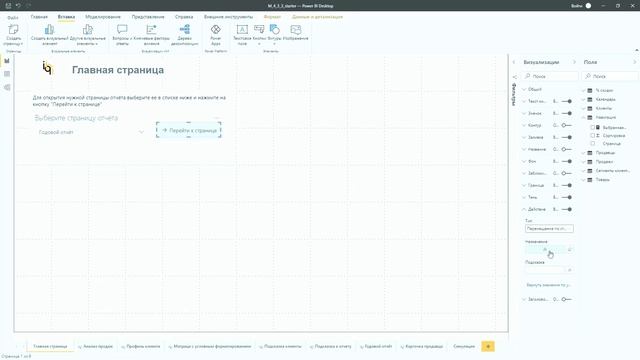Click the Save icon in title bar
The image size is (640, 360).
pos(8,6)
